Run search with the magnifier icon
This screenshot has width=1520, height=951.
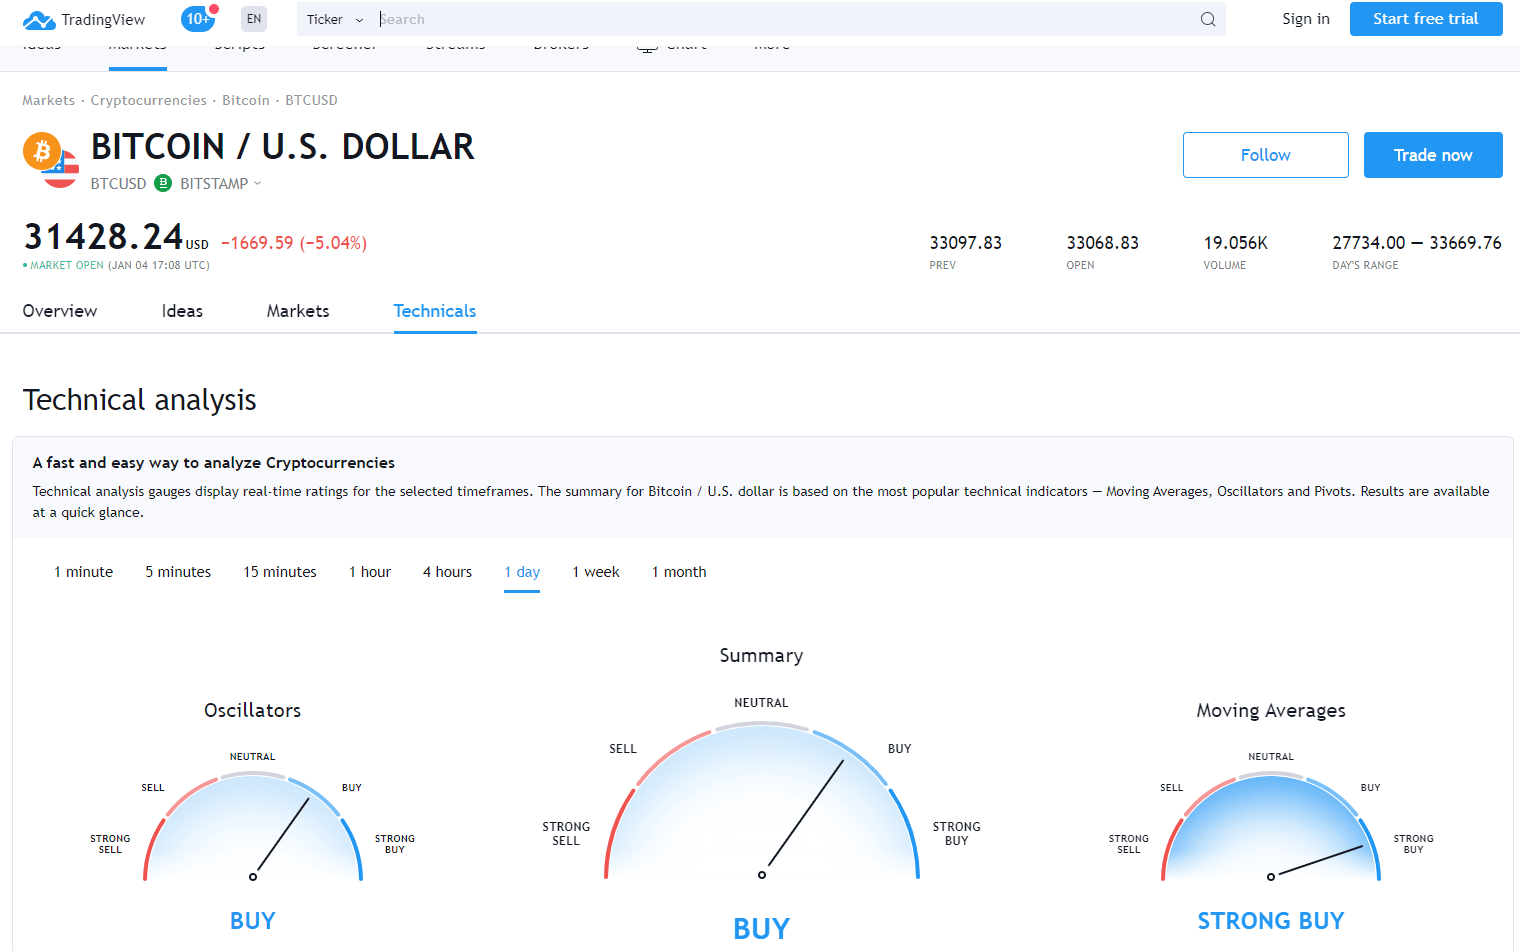pos(1208,19)
